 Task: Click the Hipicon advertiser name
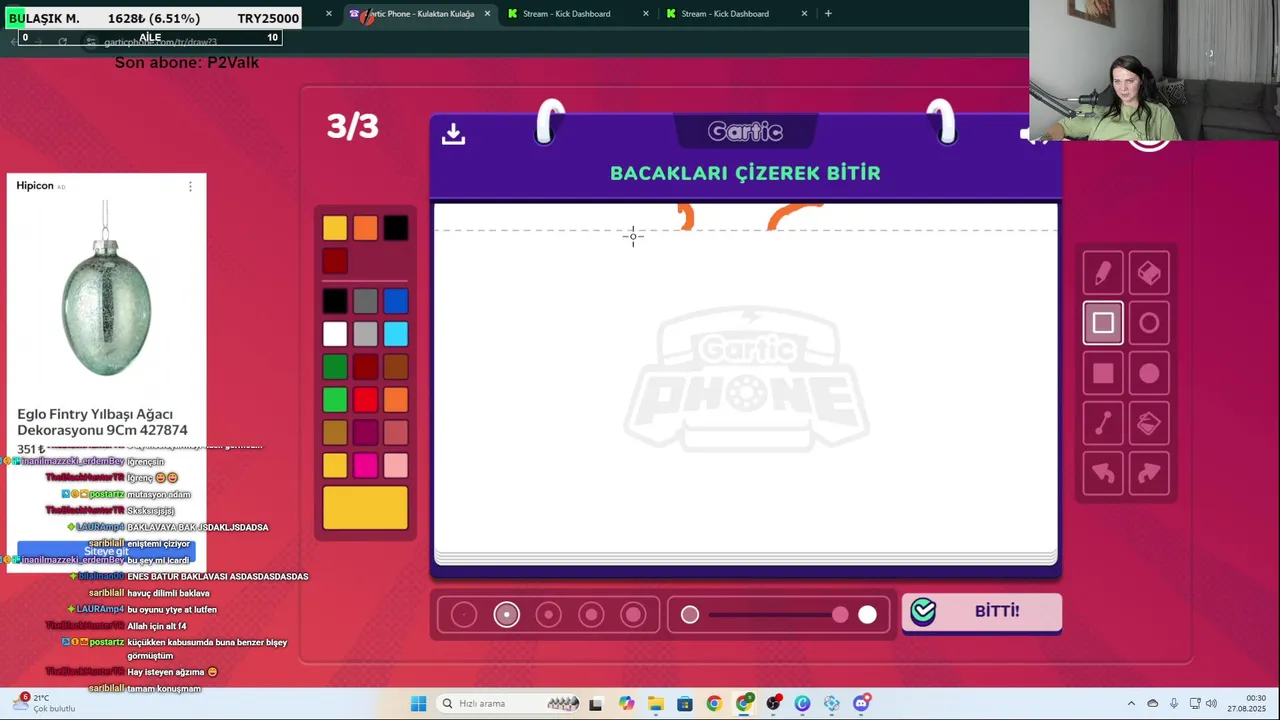(x=35, y=186)
